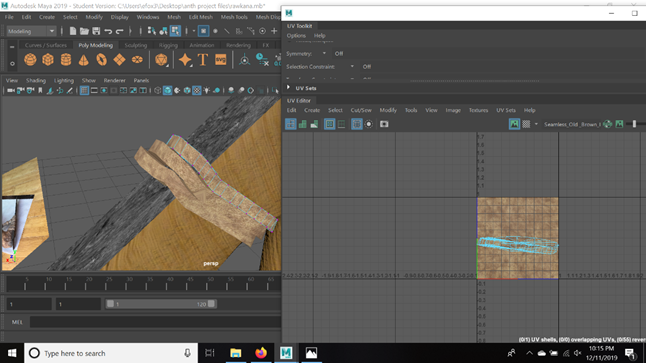Viewport: 646px width, 363px height.
Task: Open the Edit Mesh menu
Action: coord(201,17)
